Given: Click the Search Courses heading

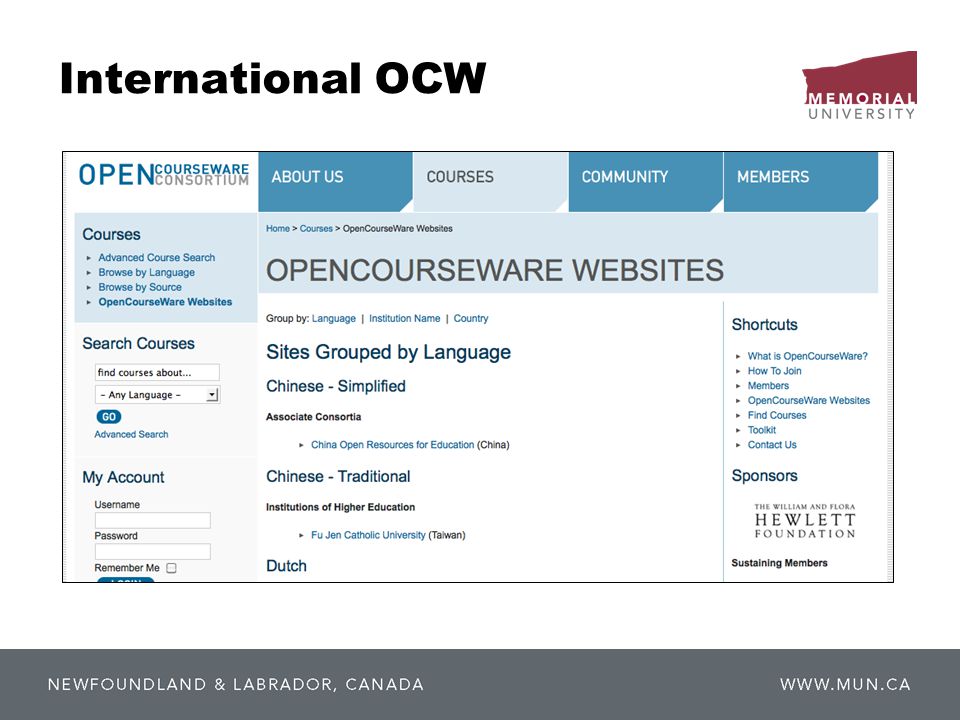Looking at the screenshot, I should 138,343.
